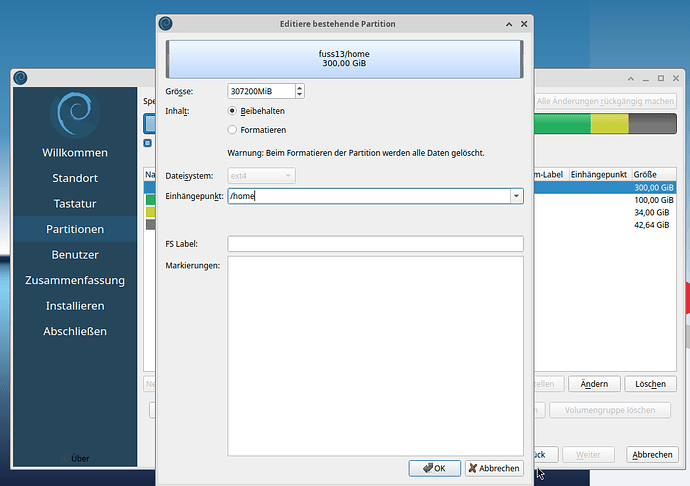
Task: Close the installer window
Action: [x=676, y=78]
